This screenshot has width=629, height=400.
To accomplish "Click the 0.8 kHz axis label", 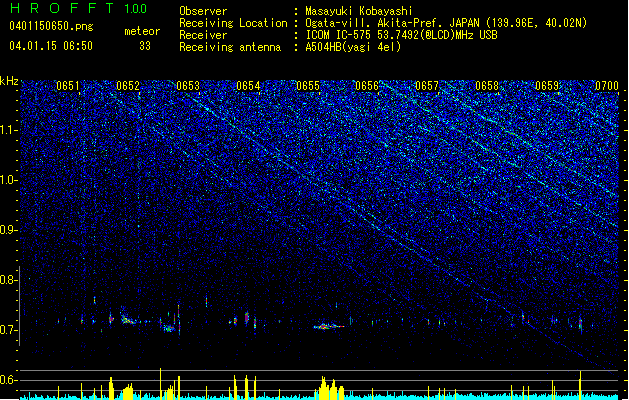I will point(8,280).
